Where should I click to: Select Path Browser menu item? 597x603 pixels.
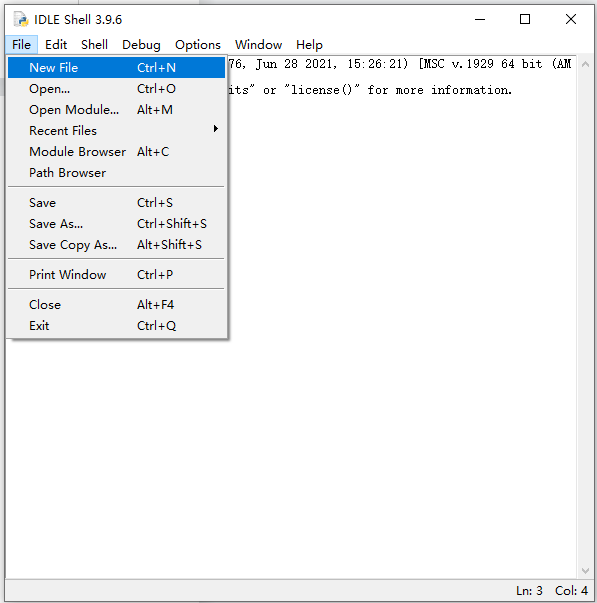[116, 173]
